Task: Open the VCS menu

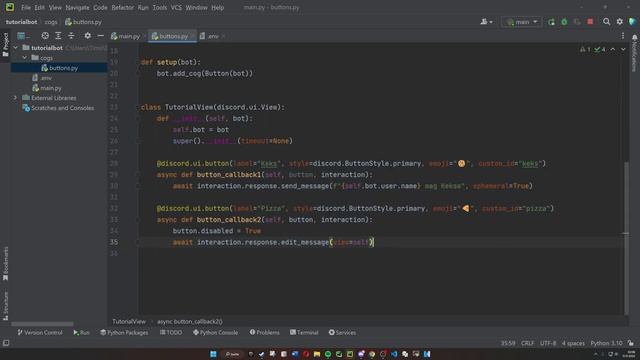Action: tap(176, 7)
